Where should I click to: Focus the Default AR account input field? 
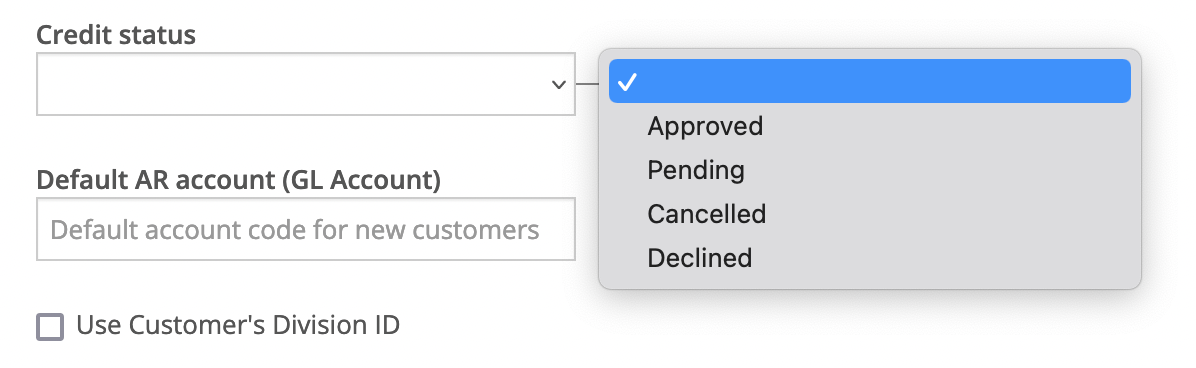[x=306, y=229]
